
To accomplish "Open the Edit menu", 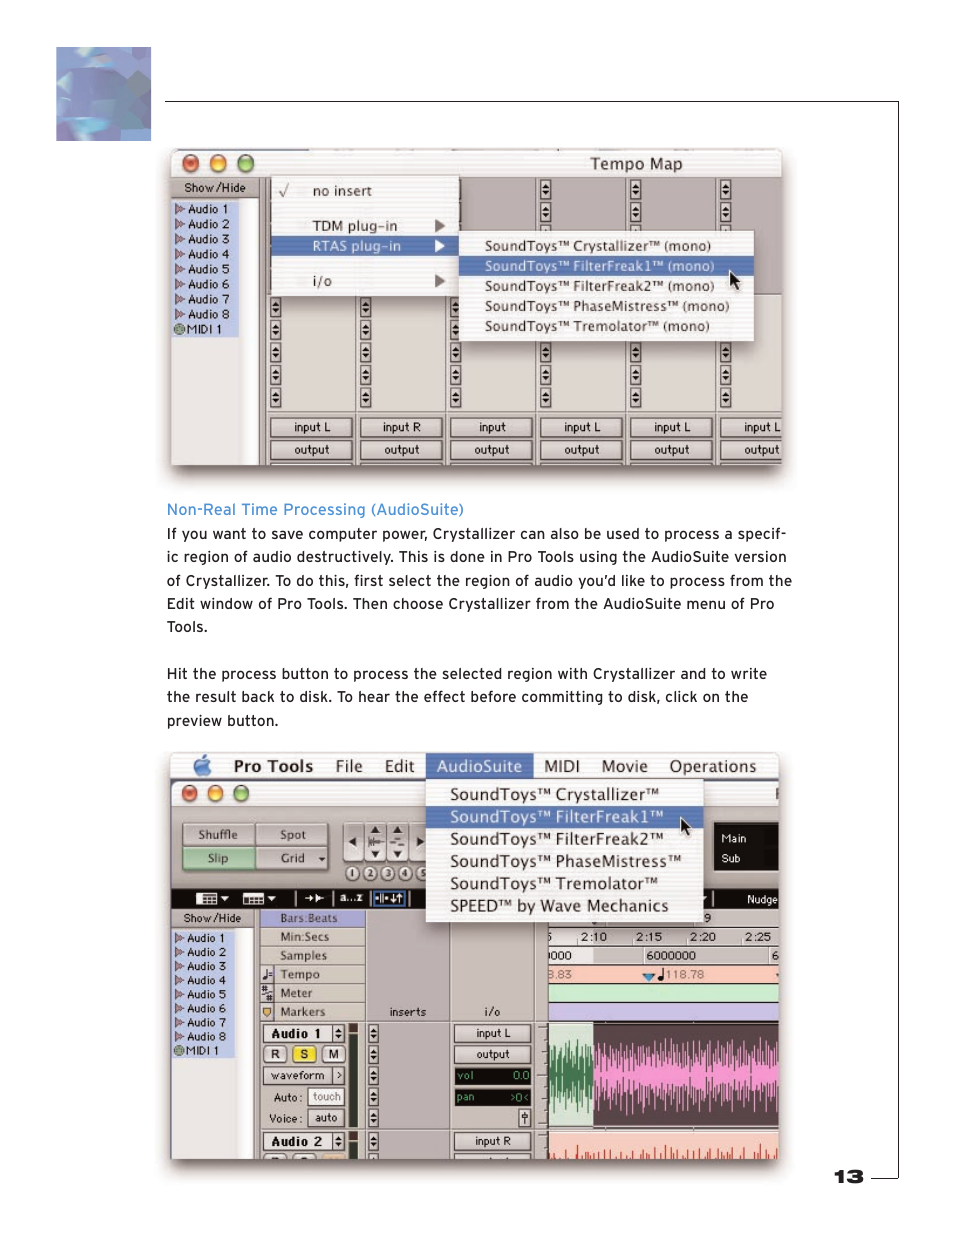I will pos(399,766).
